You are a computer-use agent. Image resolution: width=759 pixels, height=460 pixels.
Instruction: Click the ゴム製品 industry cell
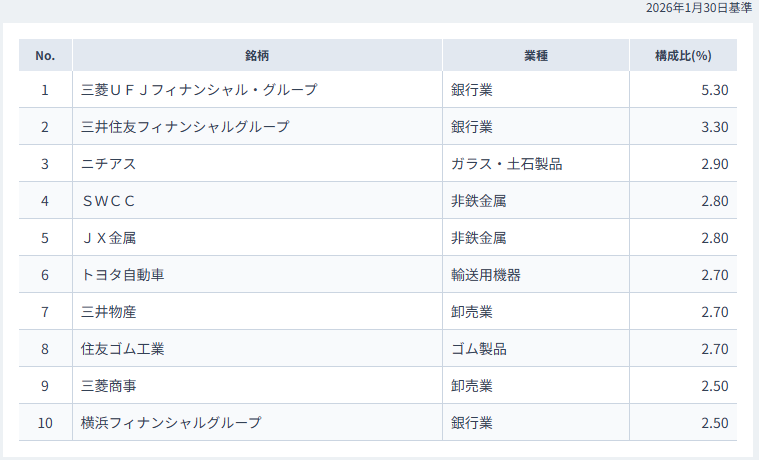pyautogui.click(x=479, y=349)
